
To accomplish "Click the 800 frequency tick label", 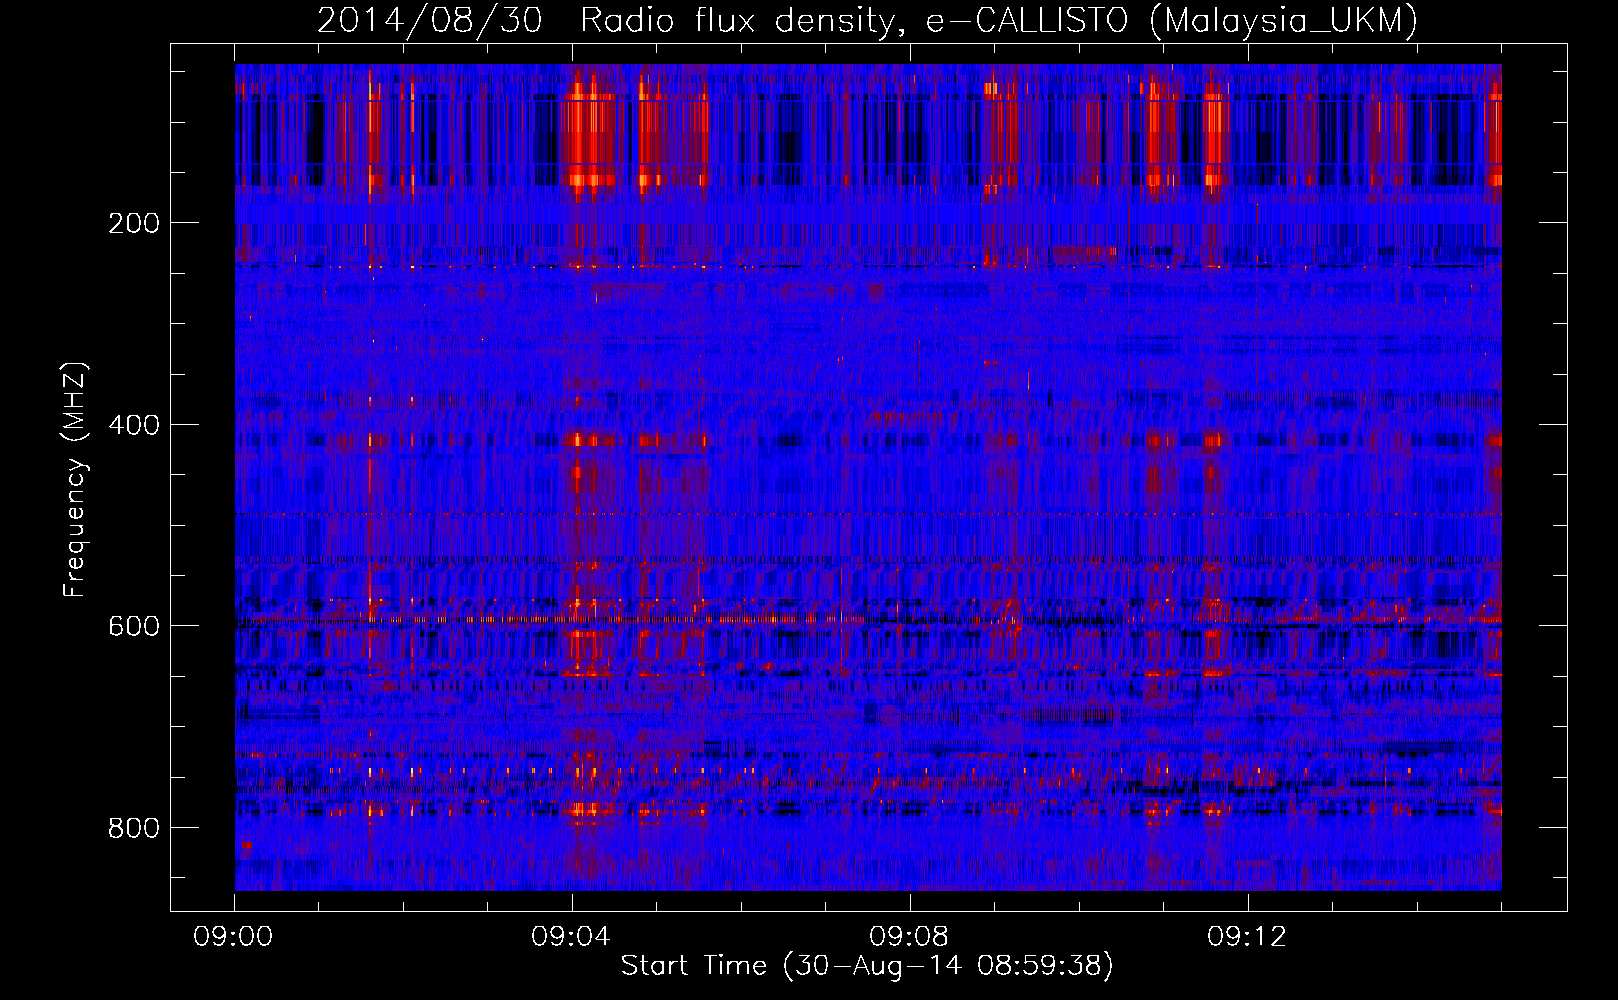I will (133, 828).
